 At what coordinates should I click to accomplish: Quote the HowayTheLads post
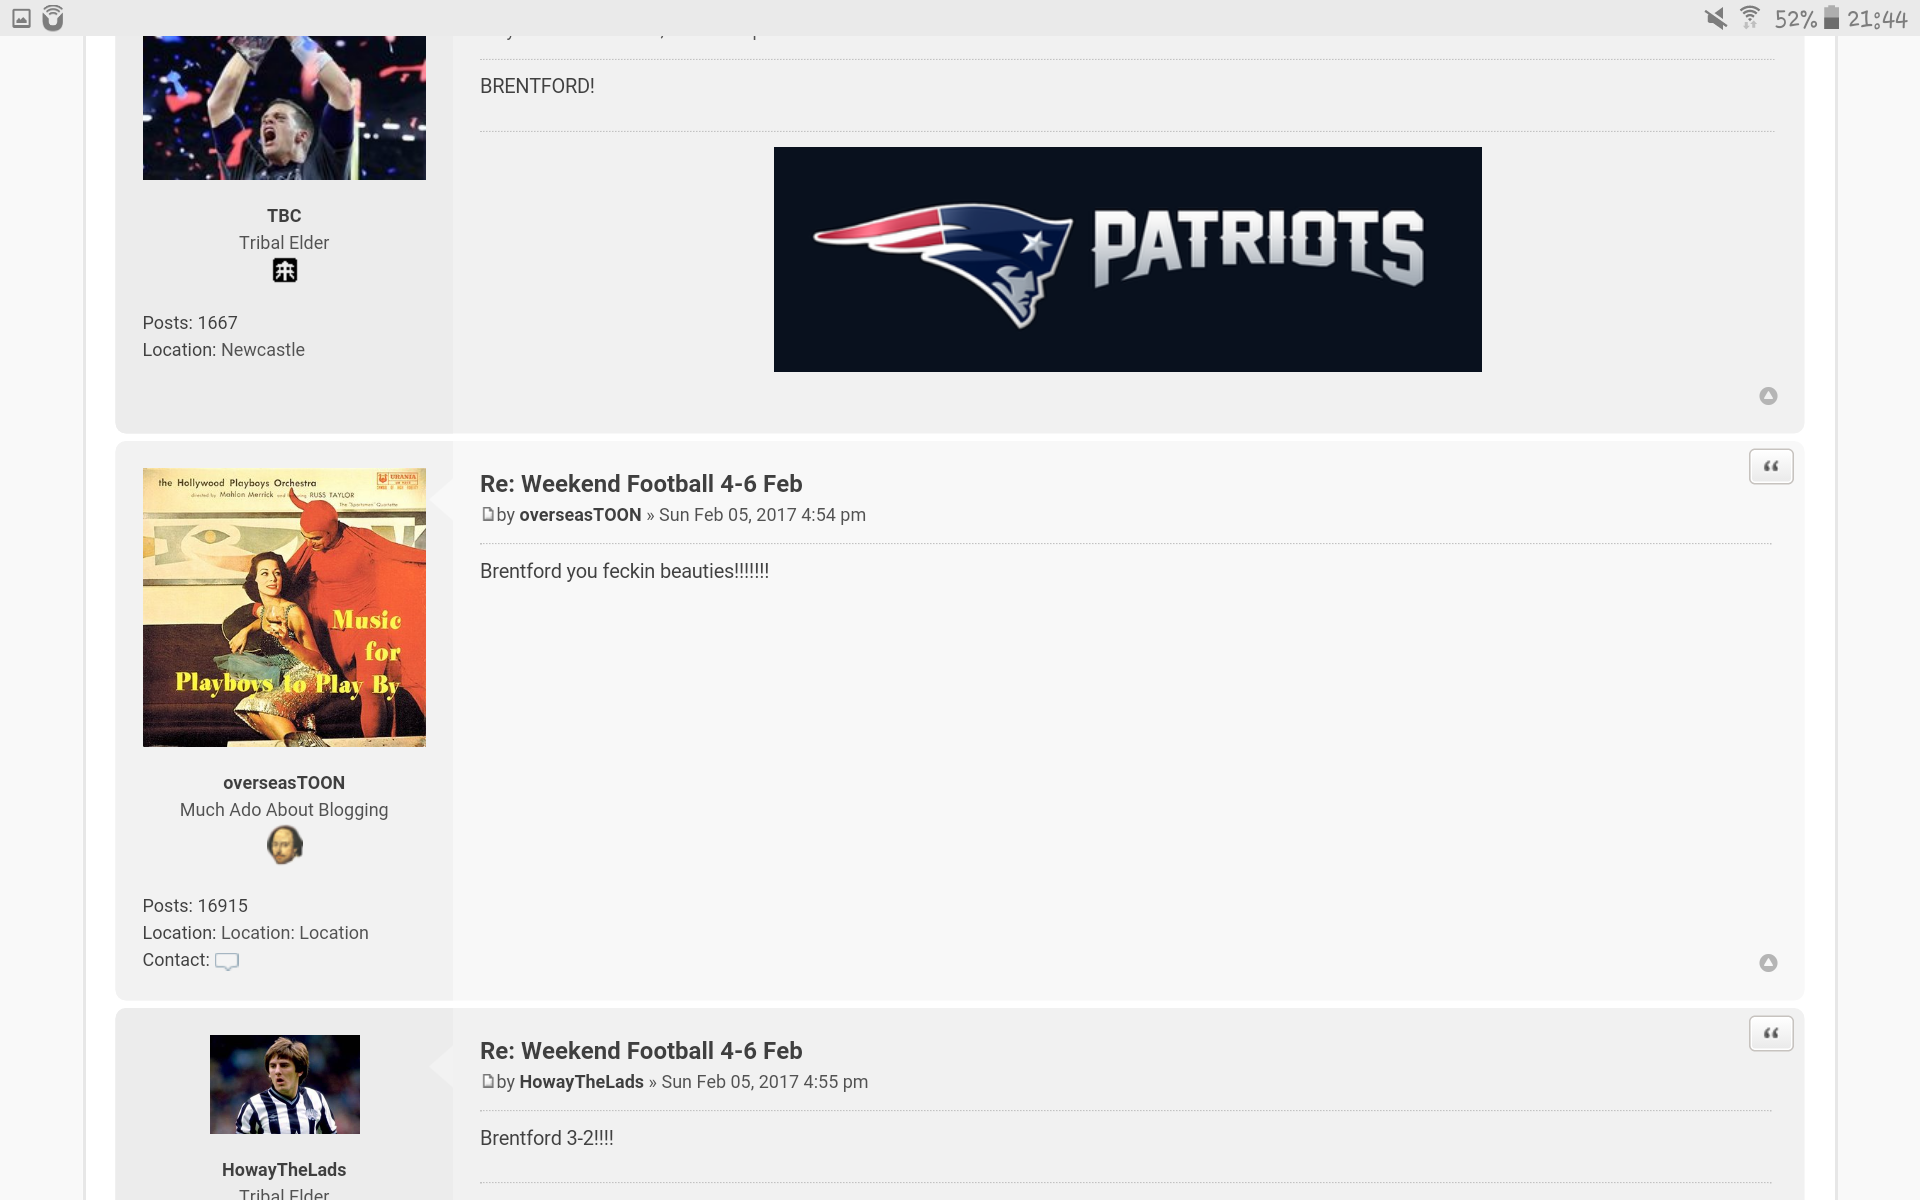point(1771,1034)
